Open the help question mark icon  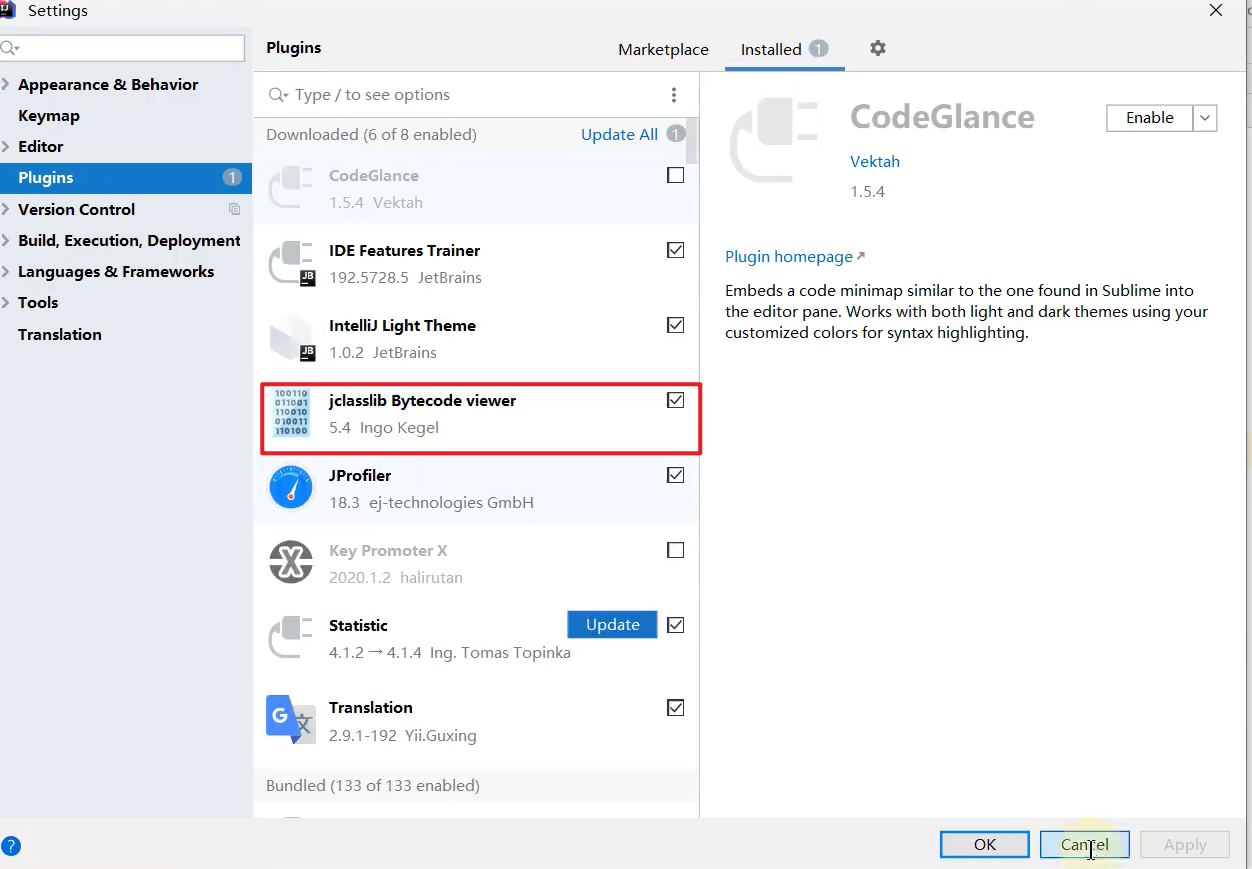point(11,846)
